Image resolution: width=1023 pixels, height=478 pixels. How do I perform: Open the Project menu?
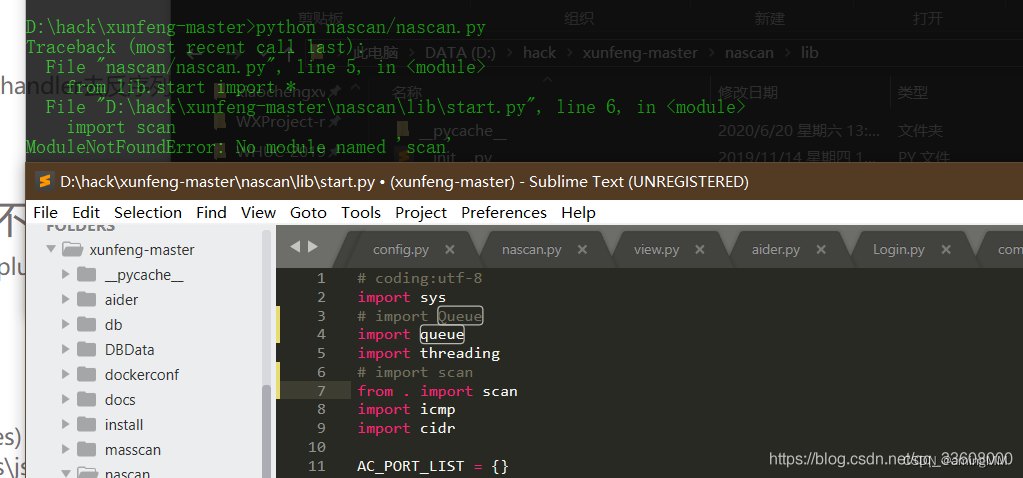(x=421, y=213)
